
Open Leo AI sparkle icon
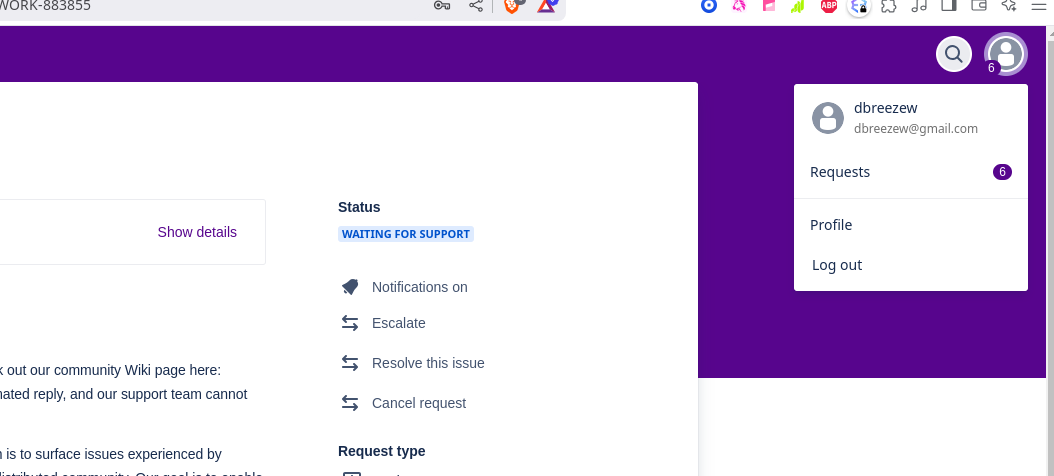(x=1008, y=6)
